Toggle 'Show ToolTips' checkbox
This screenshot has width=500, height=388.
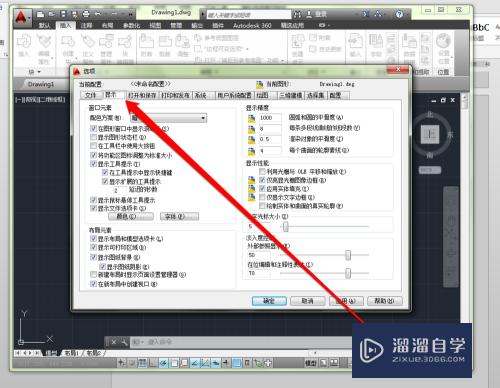click(x=93, y=164)
